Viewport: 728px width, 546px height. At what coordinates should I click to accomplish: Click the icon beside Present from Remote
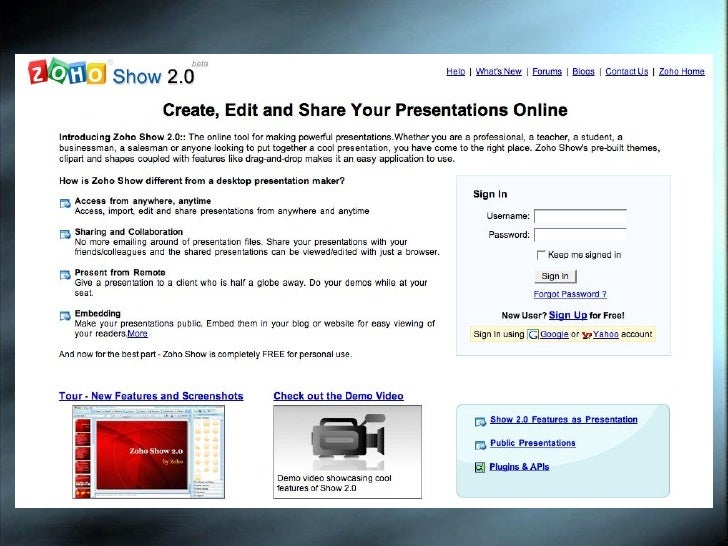(65, 275)
